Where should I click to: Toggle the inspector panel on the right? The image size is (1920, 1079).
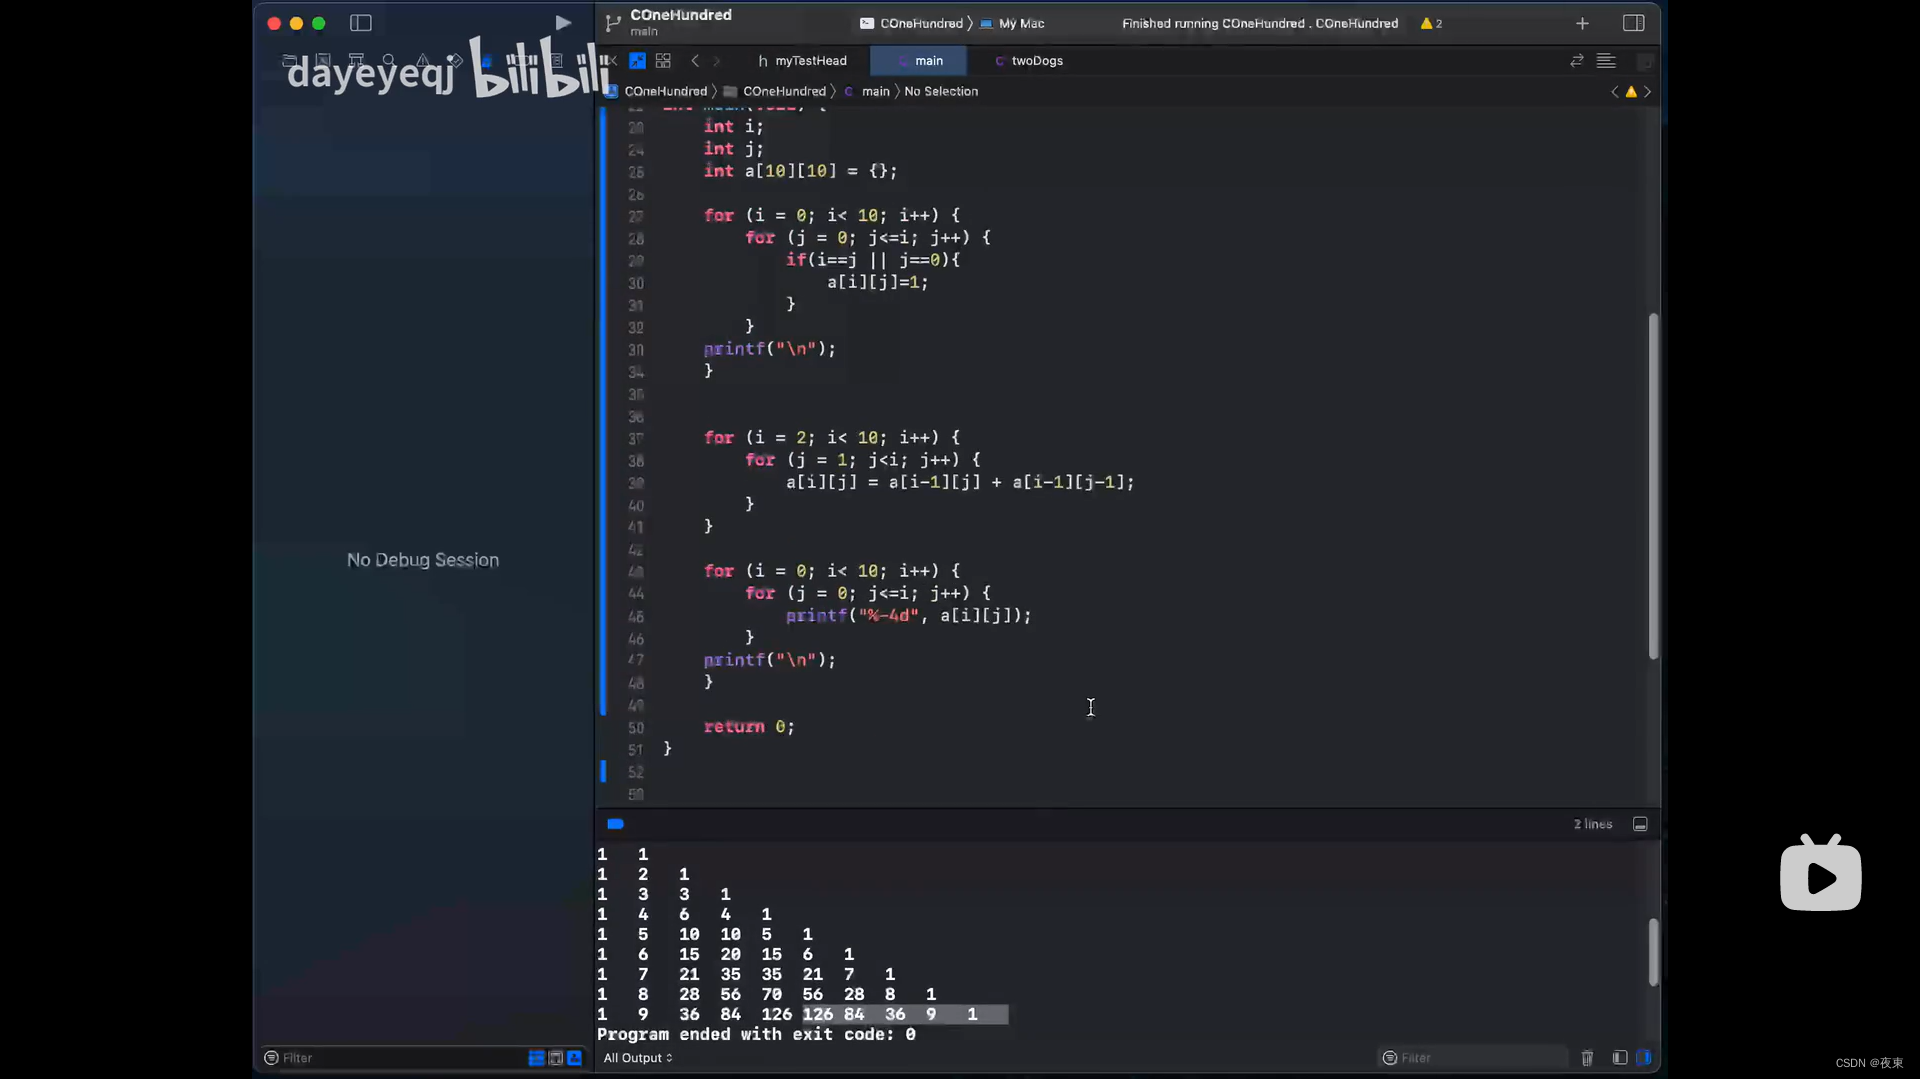[x=1634, y=23]
